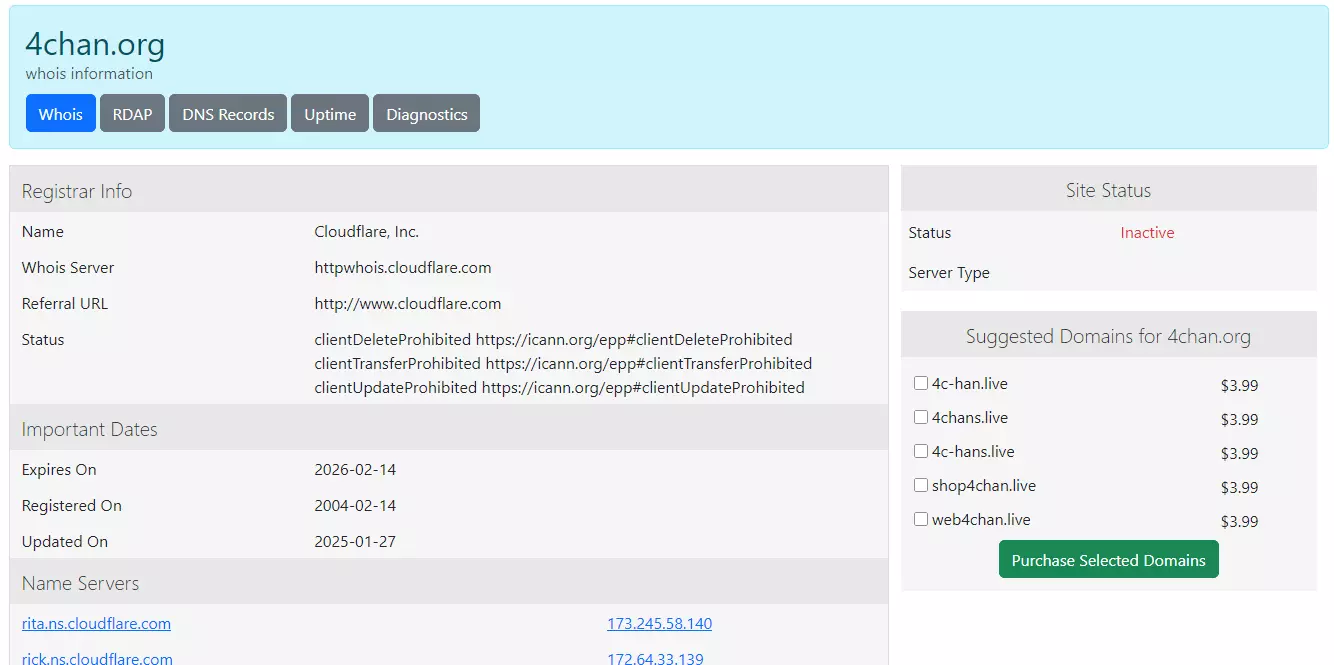Click the Updated On label
The image size is (1334, 665).
tap(65, 542)
